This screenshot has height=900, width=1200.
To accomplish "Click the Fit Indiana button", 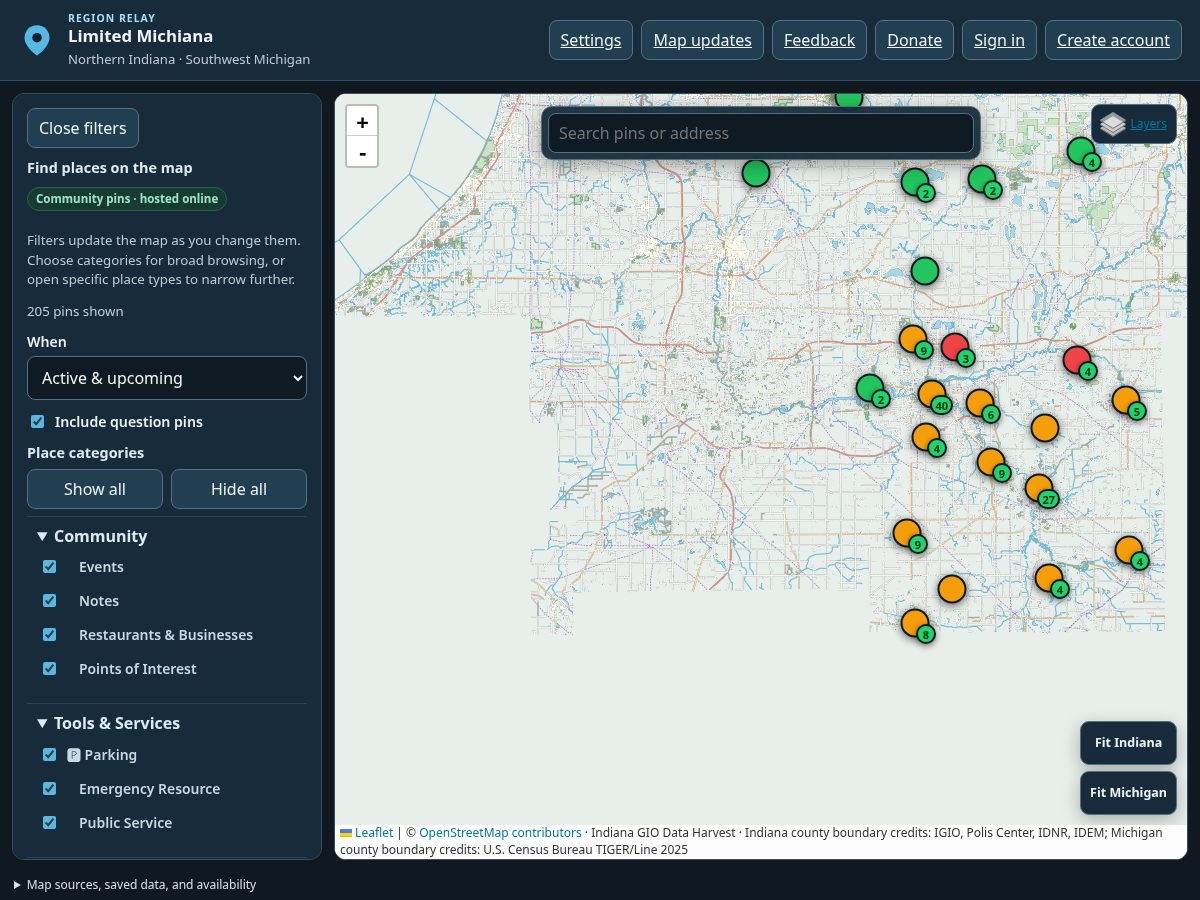I will coord(1128,743).
